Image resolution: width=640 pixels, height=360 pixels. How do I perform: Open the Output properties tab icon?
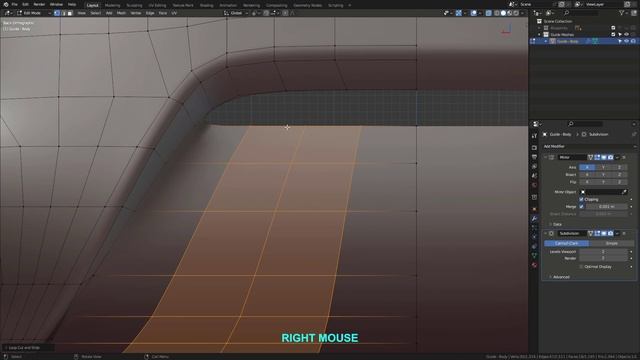click(534, 157)
